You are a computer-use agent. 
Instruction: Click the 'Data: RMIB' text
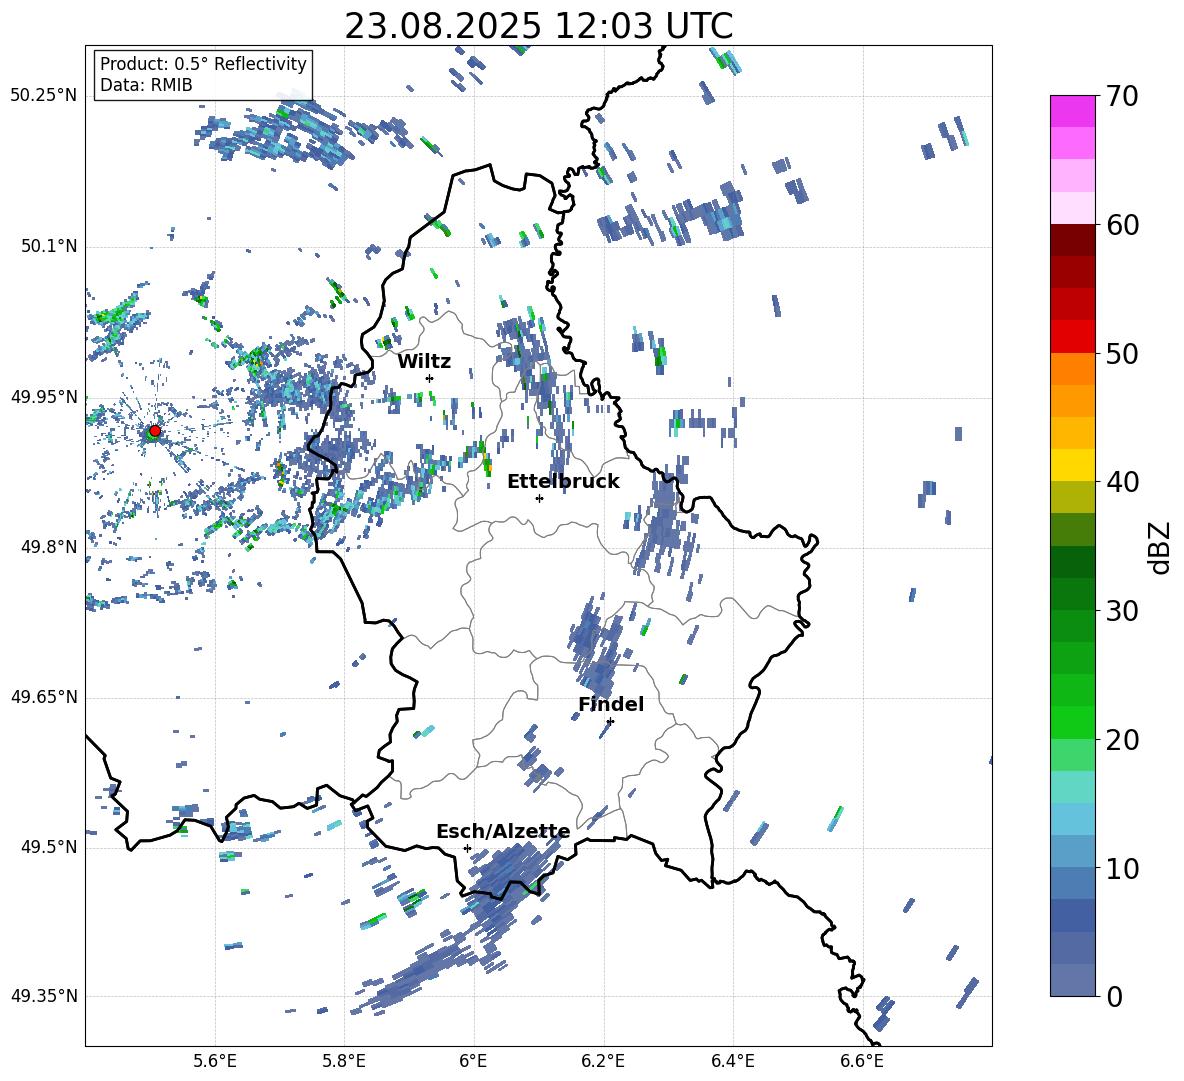pos(146,85)
